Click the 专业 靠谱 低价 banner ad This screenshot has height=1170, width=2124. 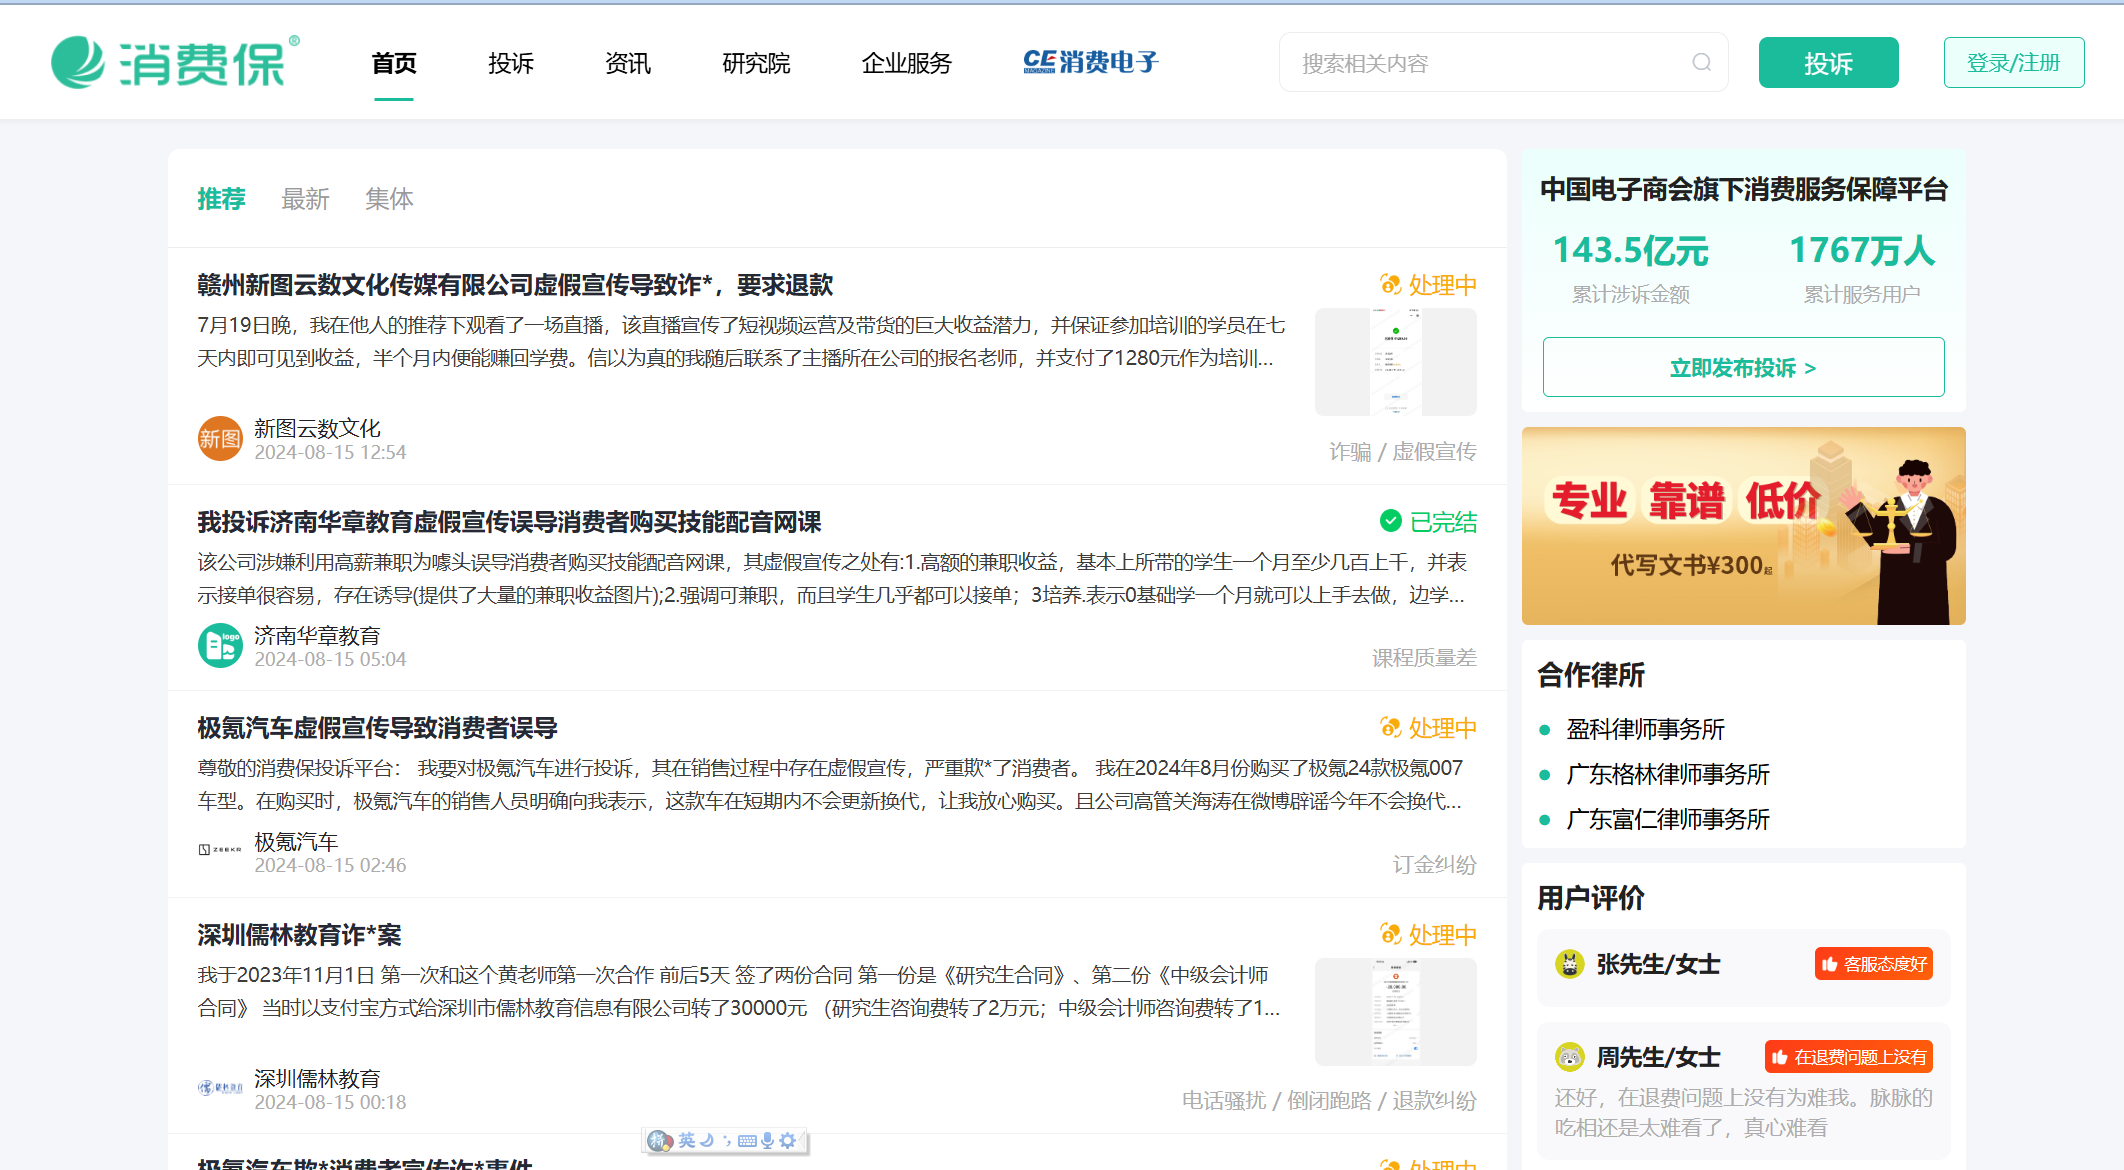pos(1743,526)
